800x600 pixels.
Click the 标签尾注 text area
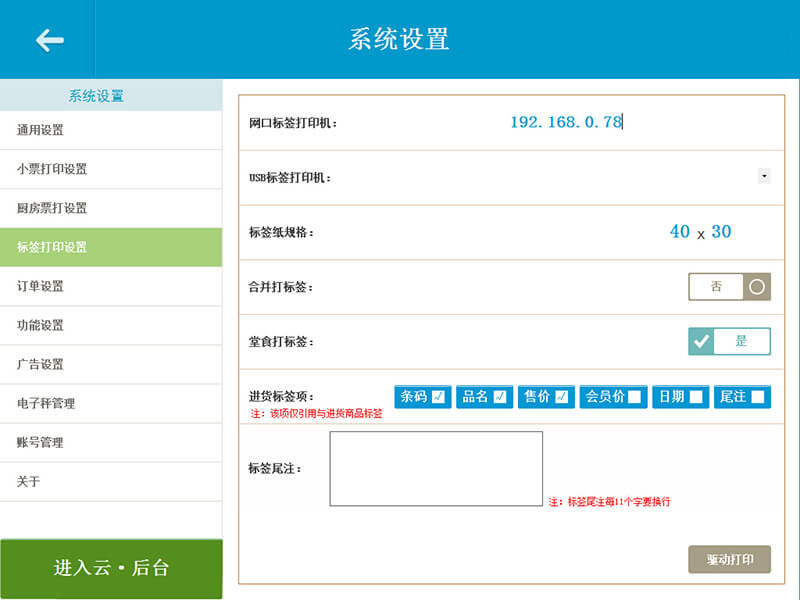(x=436, y=468)
